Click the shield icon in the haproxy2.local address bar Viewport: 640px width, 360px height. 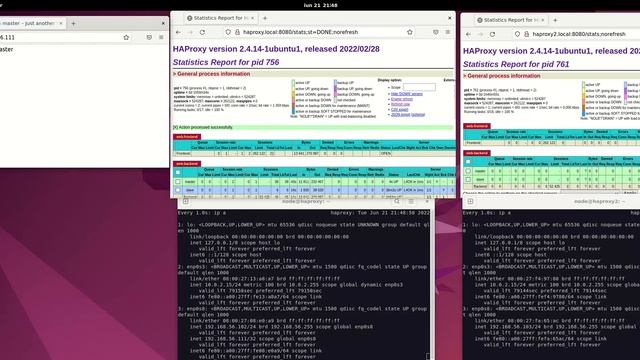pos(518,34)
